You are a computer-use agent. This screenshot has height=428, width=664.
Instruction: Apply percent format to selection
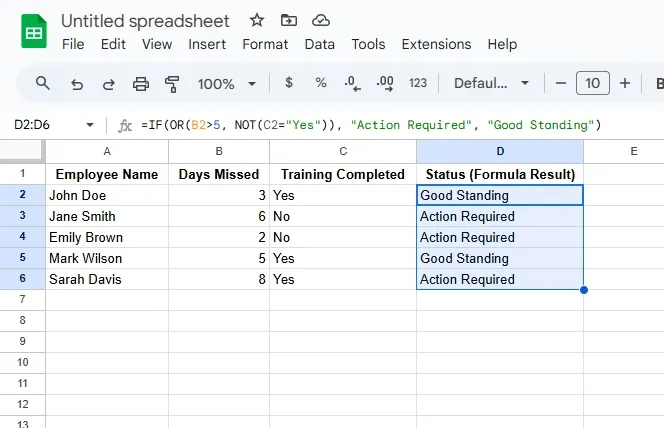point(320,83)
